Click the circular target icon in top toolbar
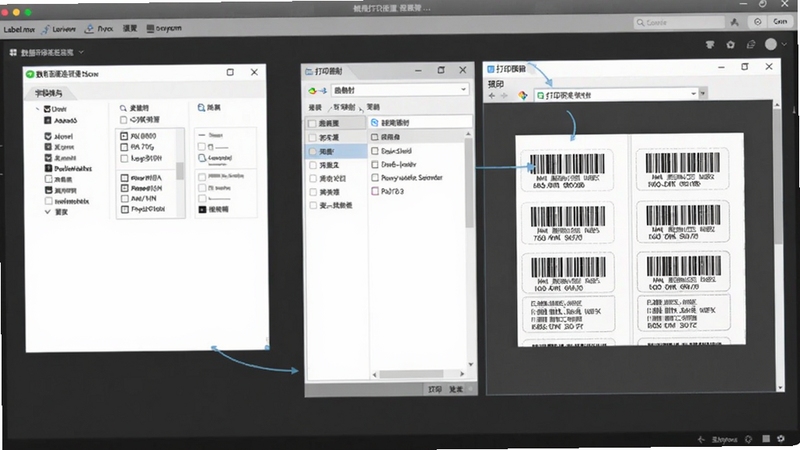800x450 pixels. tap(757, 21)
